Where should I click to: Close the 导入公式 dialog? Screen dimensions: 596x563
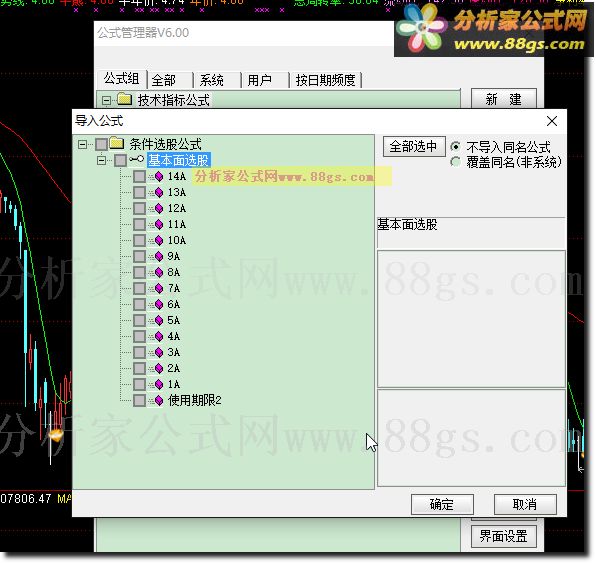click(x=552, y=121)
